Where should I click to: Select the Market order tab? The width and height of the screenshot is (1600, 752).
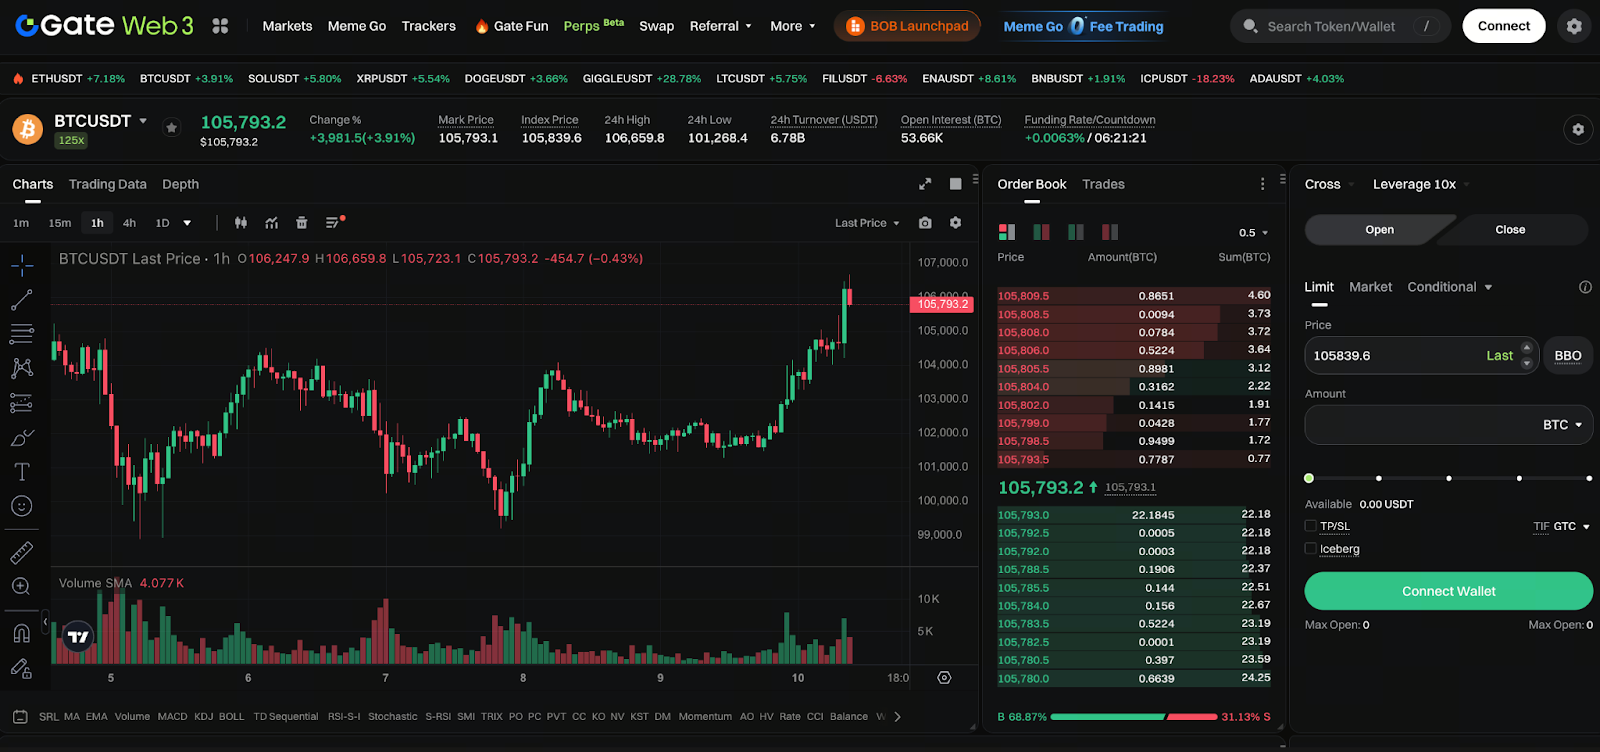1370,287
